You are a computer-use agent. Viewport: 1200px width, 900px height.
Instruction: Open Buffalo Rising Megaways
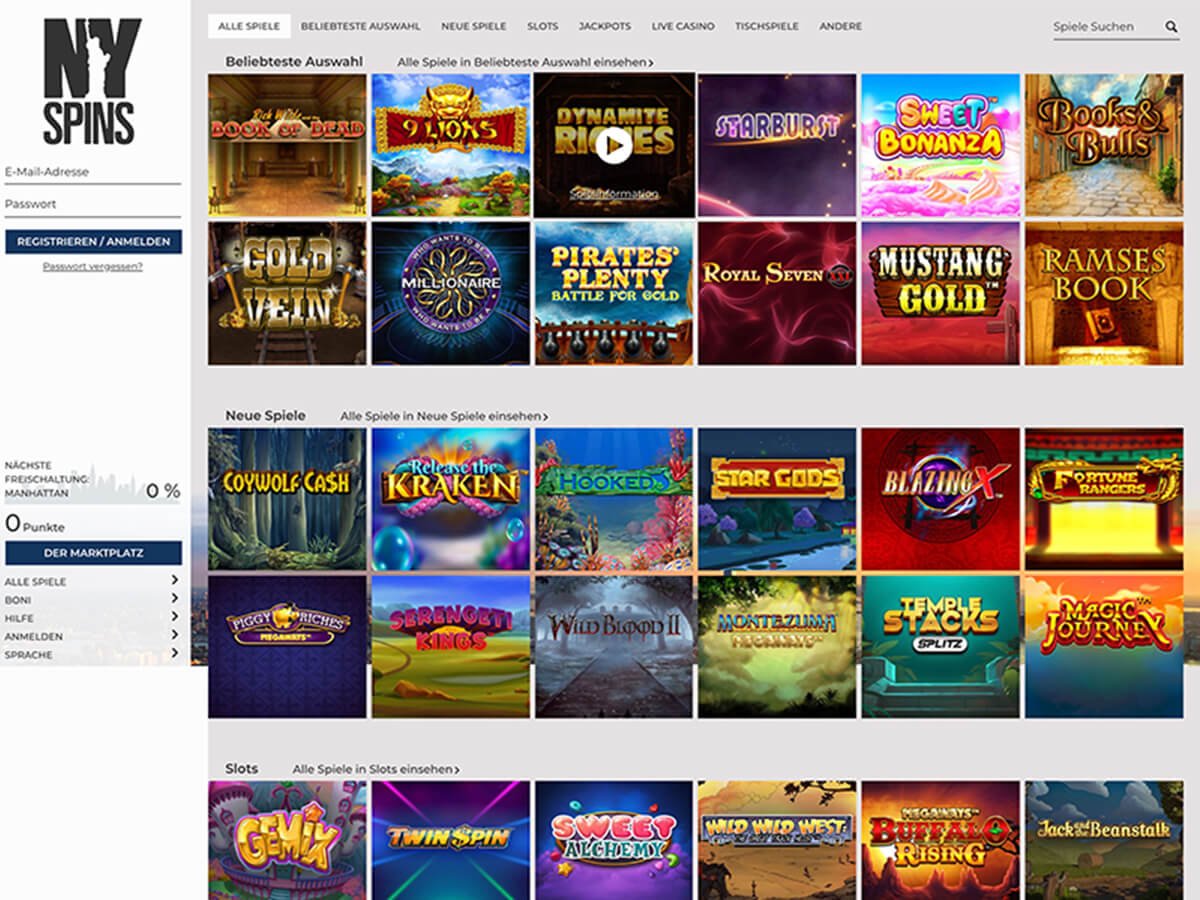coord(940,841)
